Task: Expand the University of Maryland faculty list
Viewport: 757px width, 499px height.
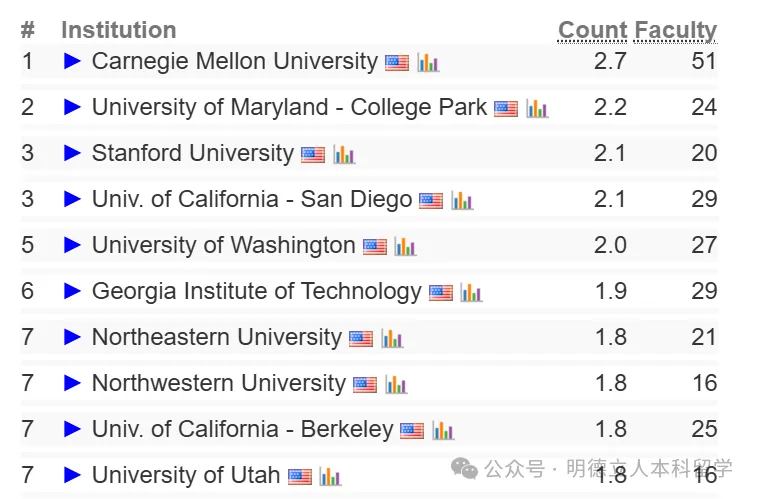Action: (72, 107)
